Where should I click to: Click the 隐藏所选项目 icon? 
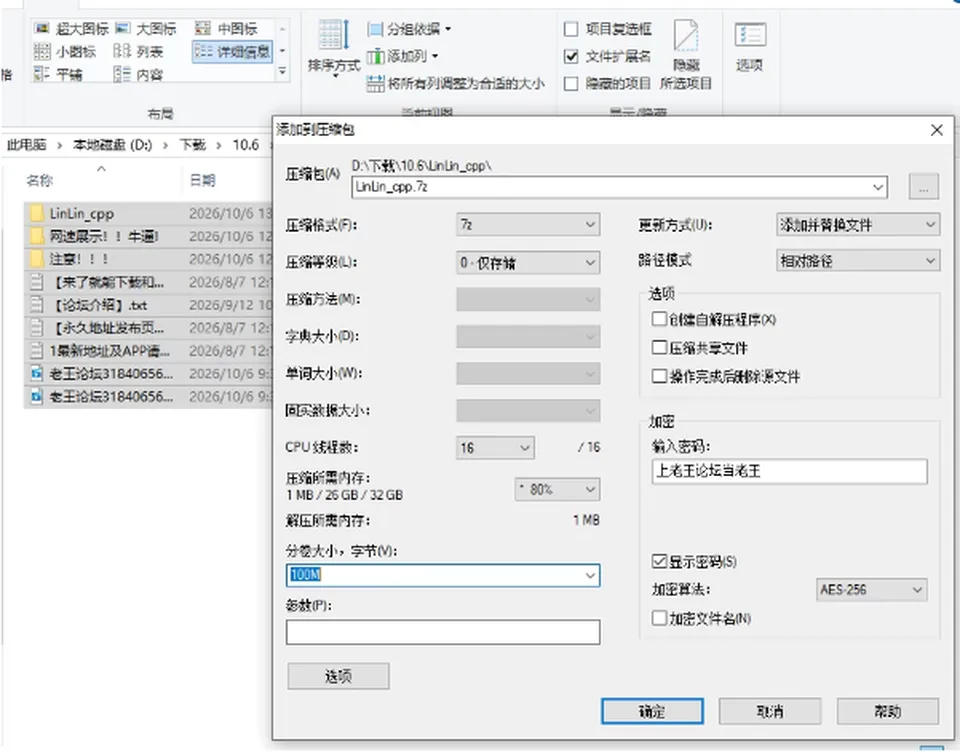[x=686, y=36]
